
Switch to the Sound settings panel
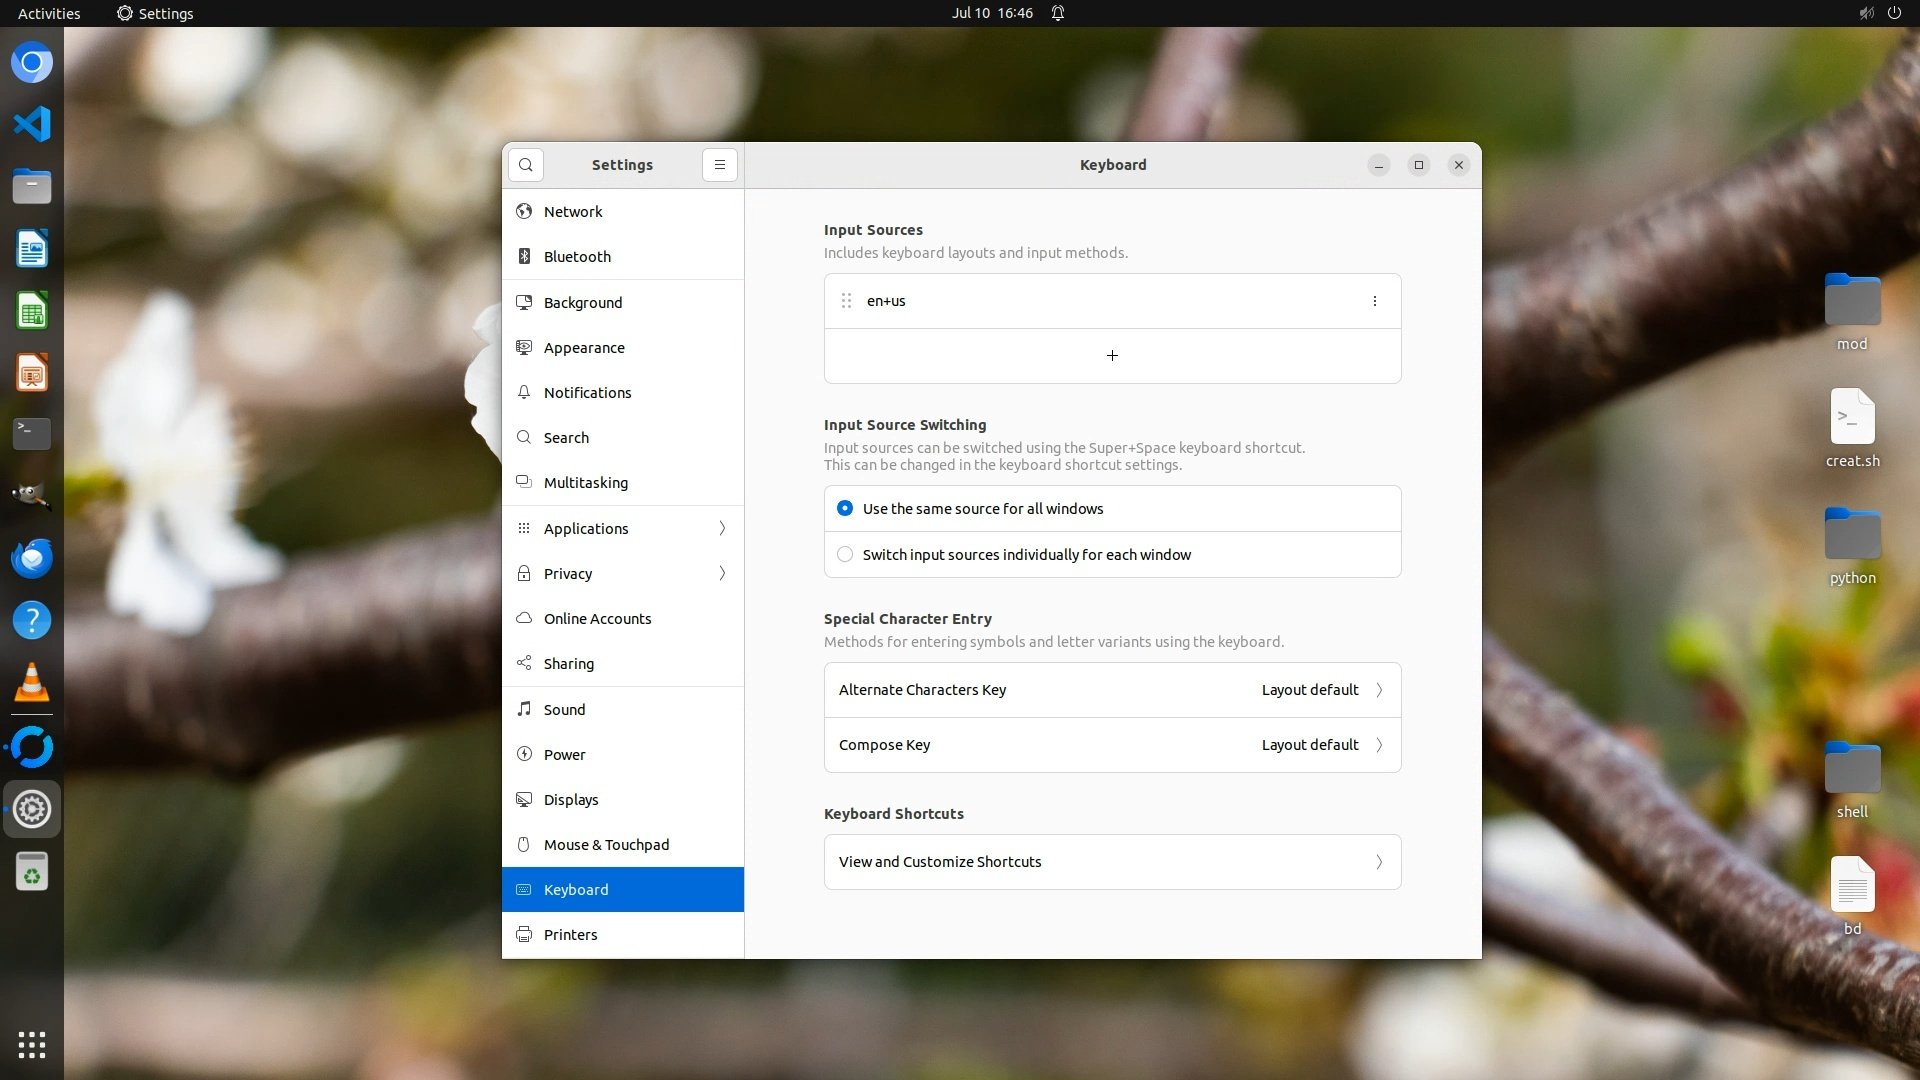click(x=564, y=710)
